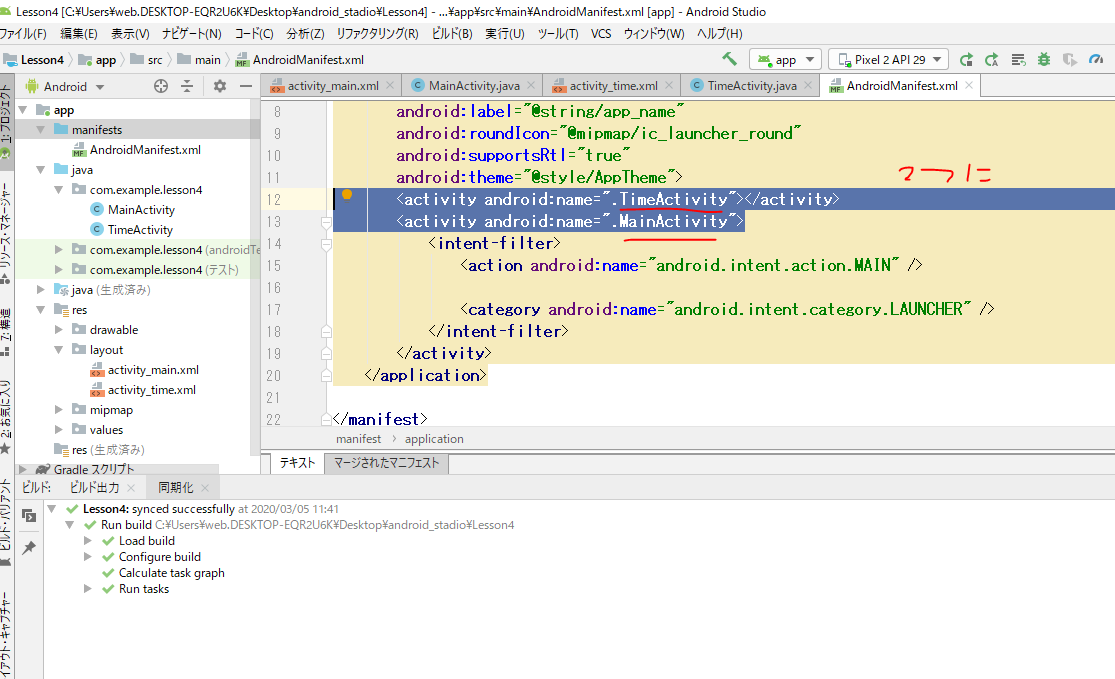Click the intention lightbulb on line 12
1115x679 pixels.
[347, 195]
